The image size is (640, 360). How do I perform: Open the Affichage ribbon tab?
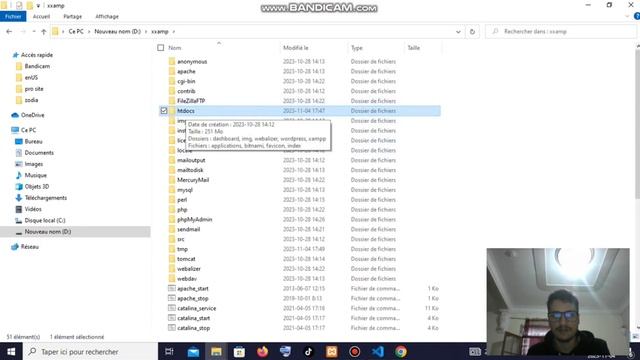(x=107, y=16)
